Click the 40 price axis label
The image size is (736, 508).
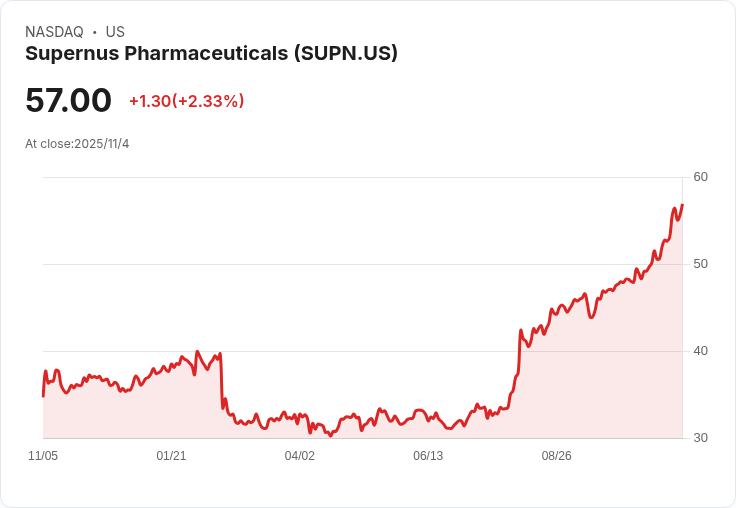point(700,351)
